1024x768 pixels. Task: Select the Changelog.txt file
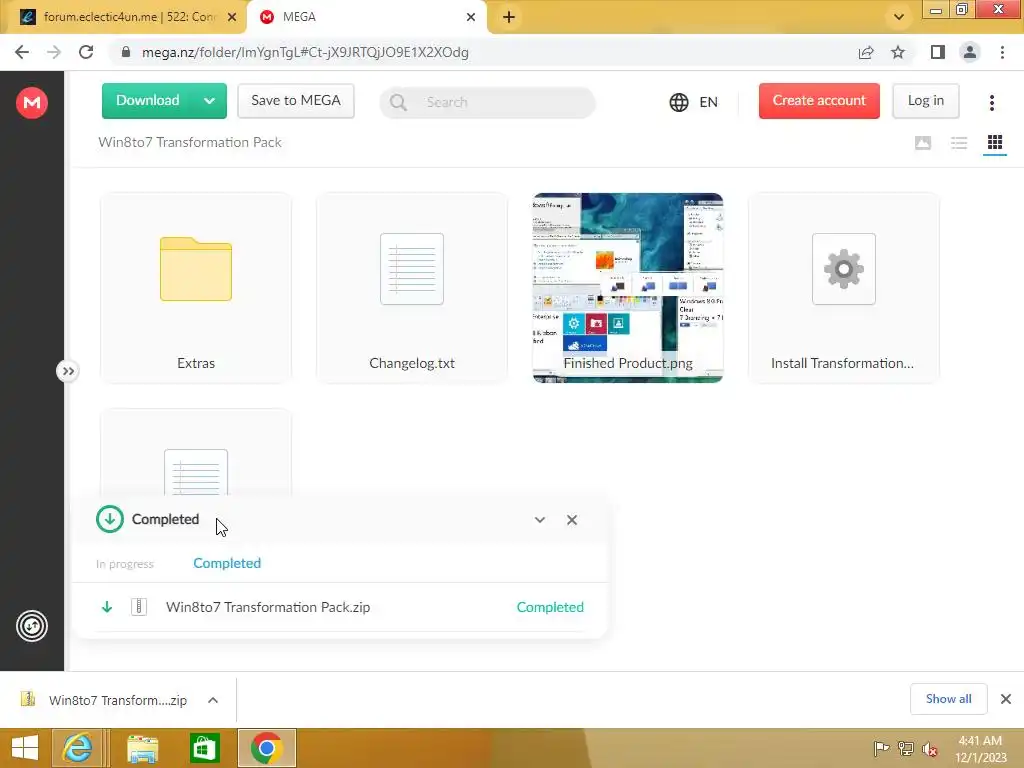[x=411, y=287]
